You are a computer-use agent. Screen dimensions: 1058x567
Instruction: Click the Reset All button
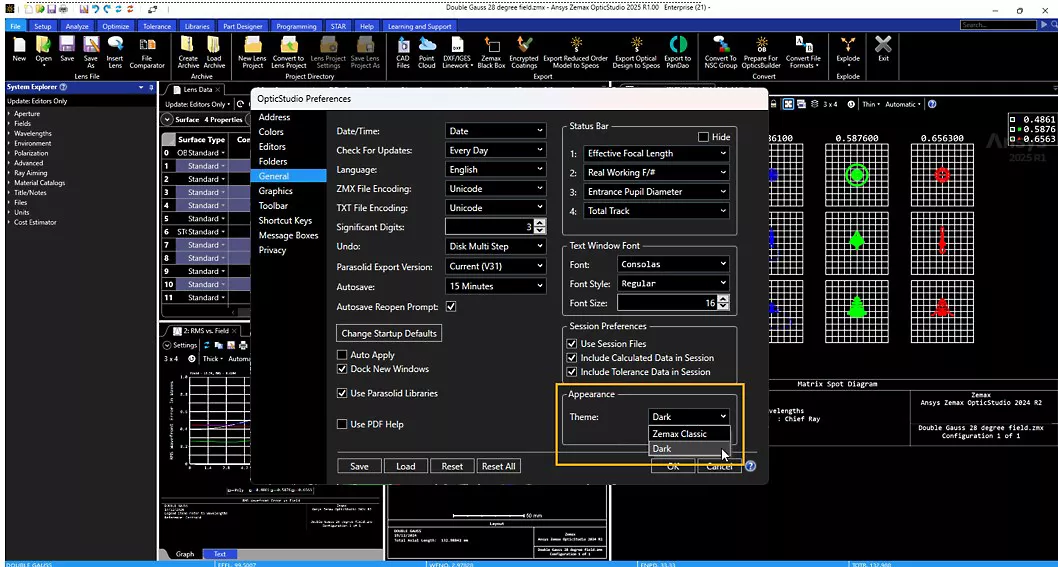(499, 466)
